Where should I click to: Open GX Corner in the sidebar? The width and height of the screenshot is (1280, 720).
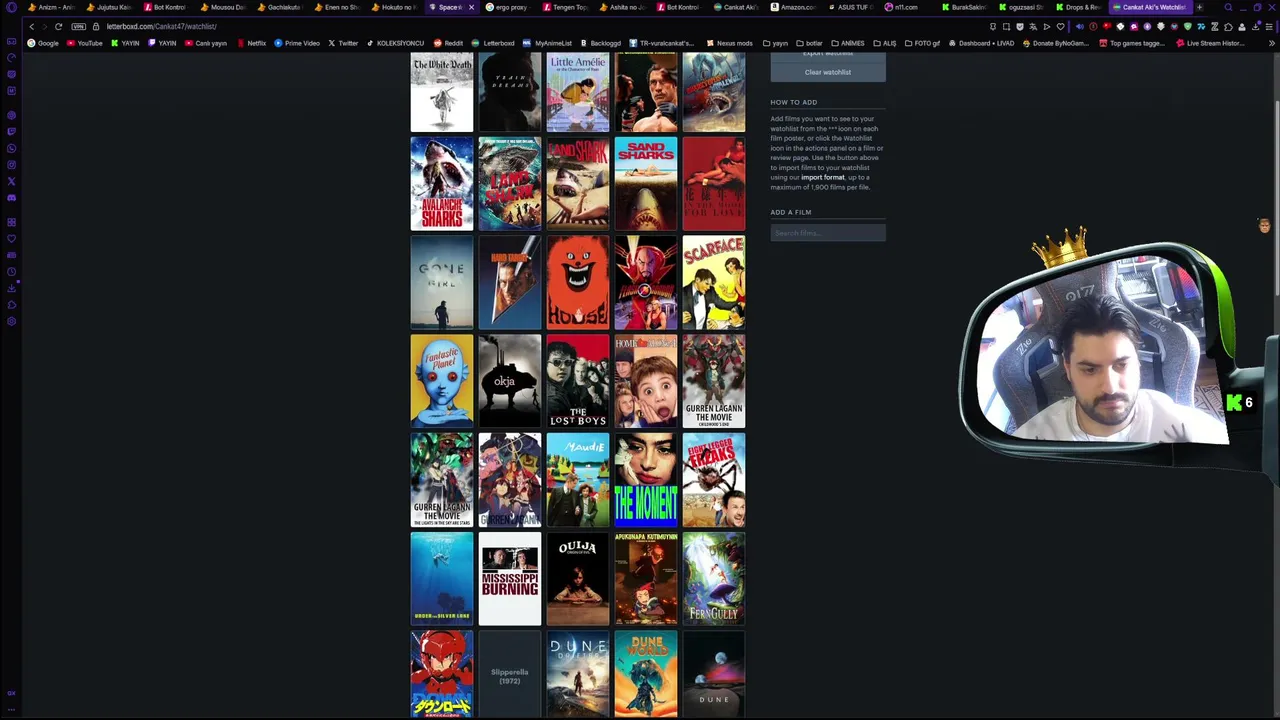point(11,41)
